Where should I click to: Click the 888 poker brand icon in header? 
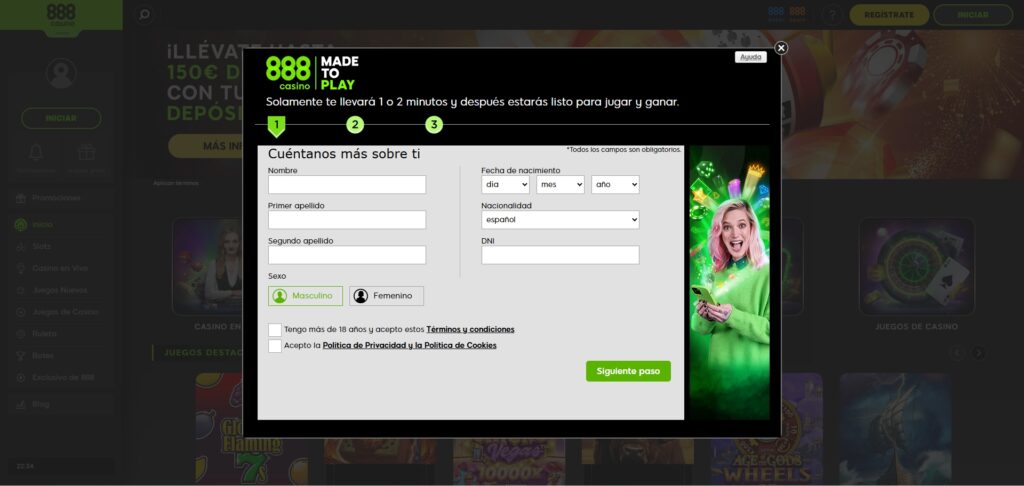click(x=776, y=14)
